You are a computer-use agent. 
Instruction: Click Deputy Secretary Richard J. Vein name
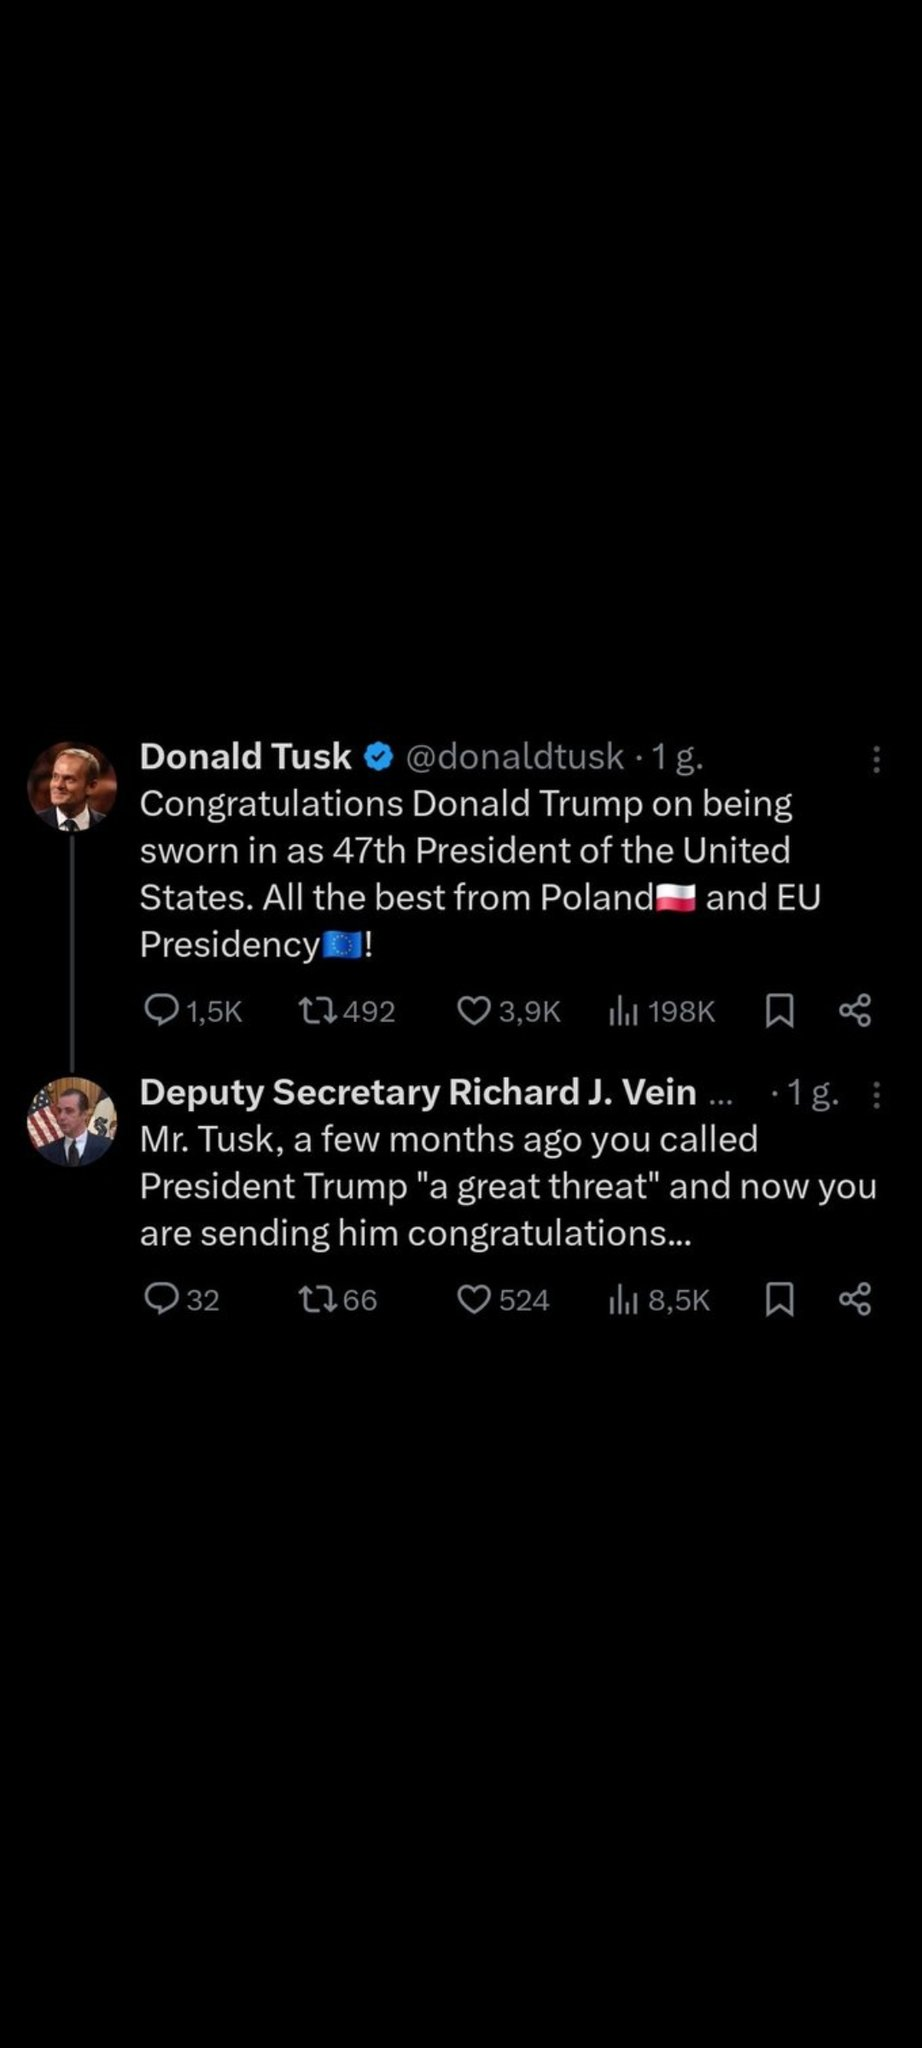click(x=418, y=1092)
